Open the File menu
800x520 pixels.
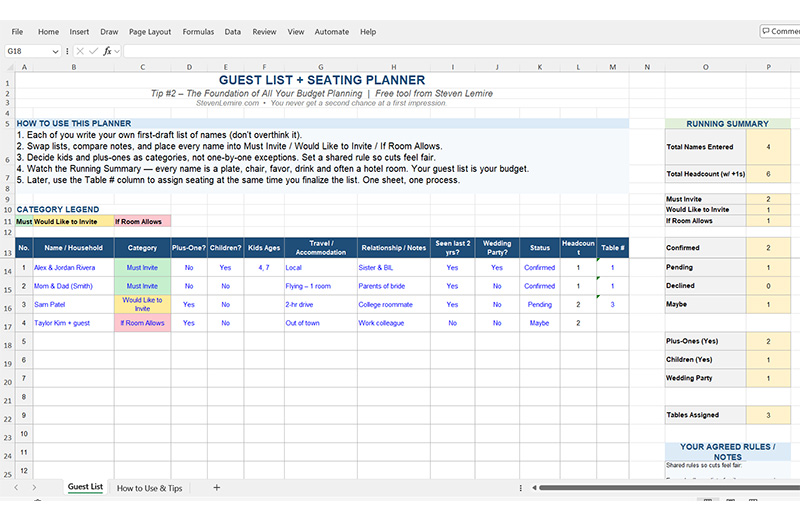tap(17, 32)
